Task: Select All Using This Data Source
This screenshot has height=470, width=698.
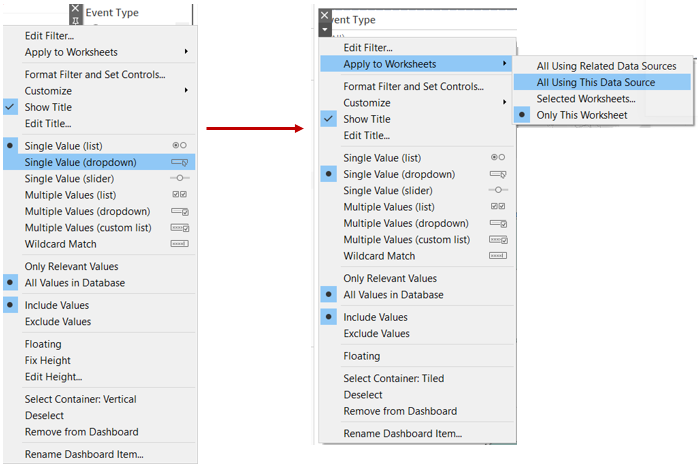Action: point(596,82)
